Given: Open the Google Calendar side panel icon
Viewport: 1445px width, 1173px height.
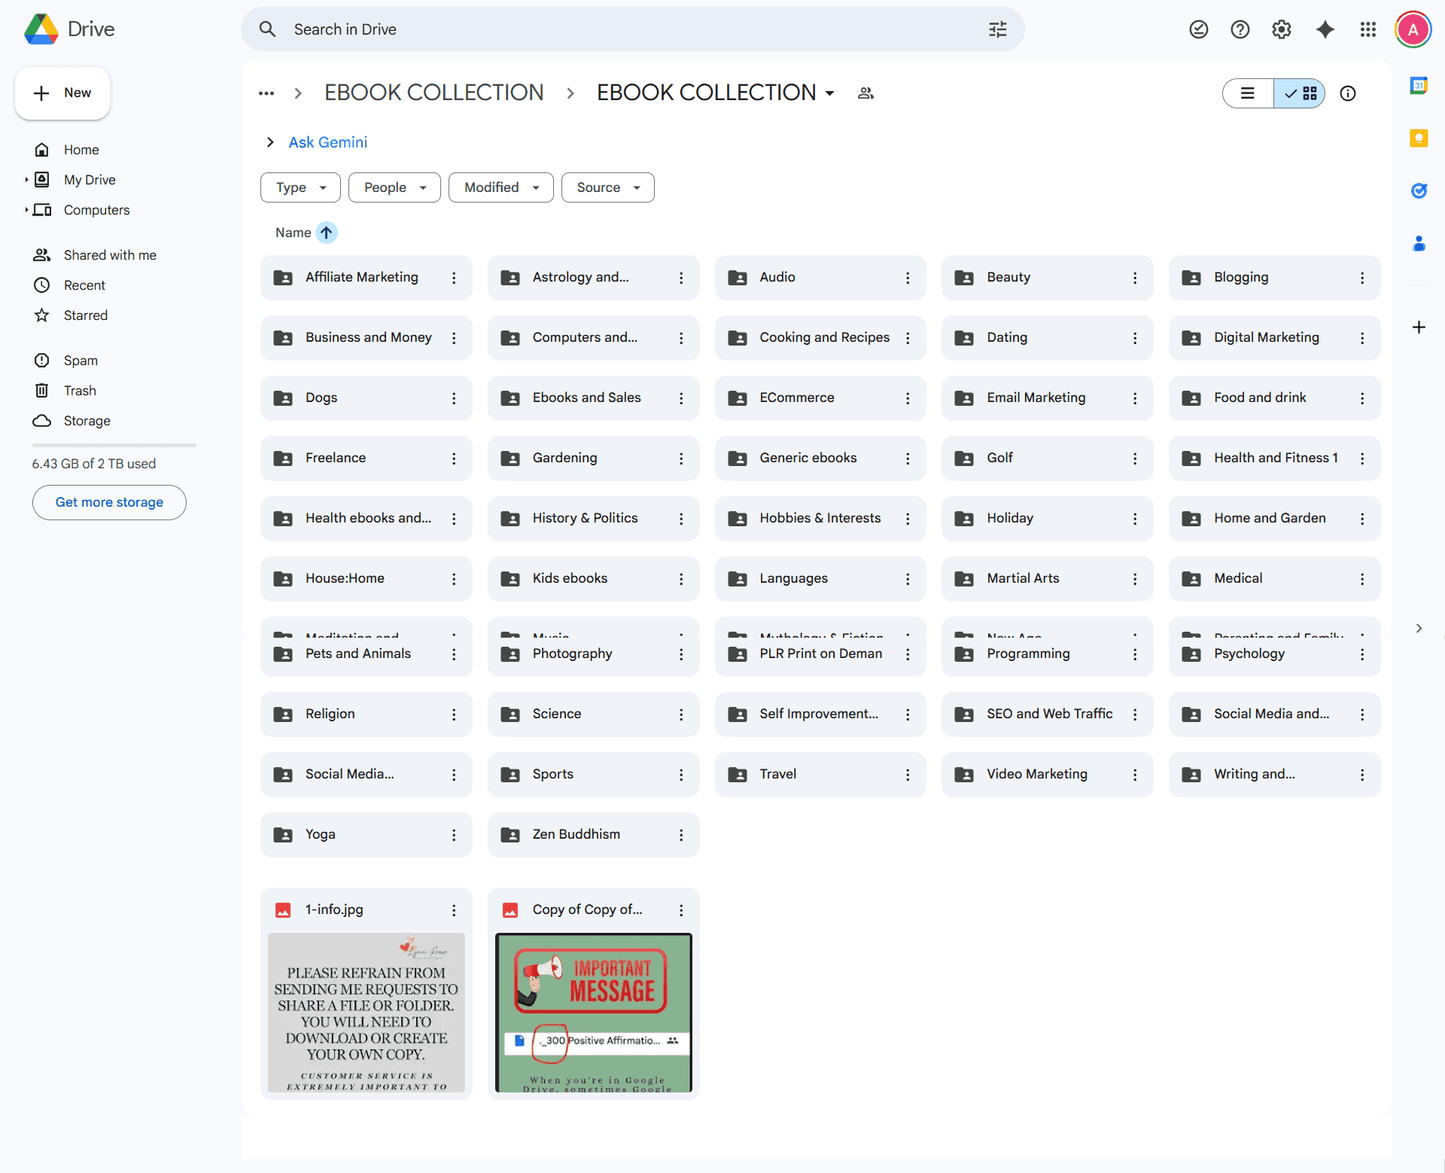Looking at the screenshot, I should [x=1418, y=86].
